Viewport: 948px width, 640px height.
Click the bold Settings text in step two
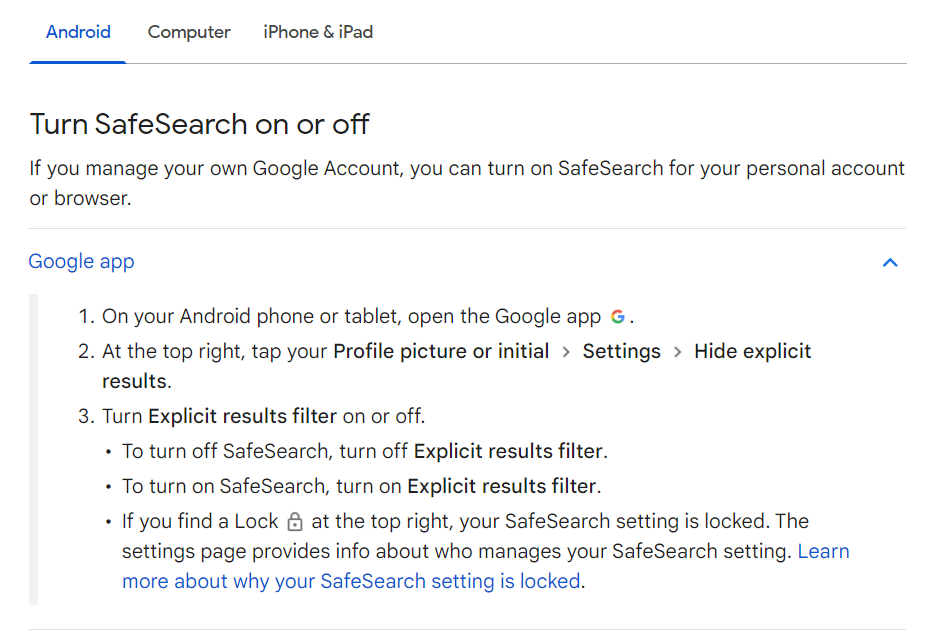tap(622, 352)
